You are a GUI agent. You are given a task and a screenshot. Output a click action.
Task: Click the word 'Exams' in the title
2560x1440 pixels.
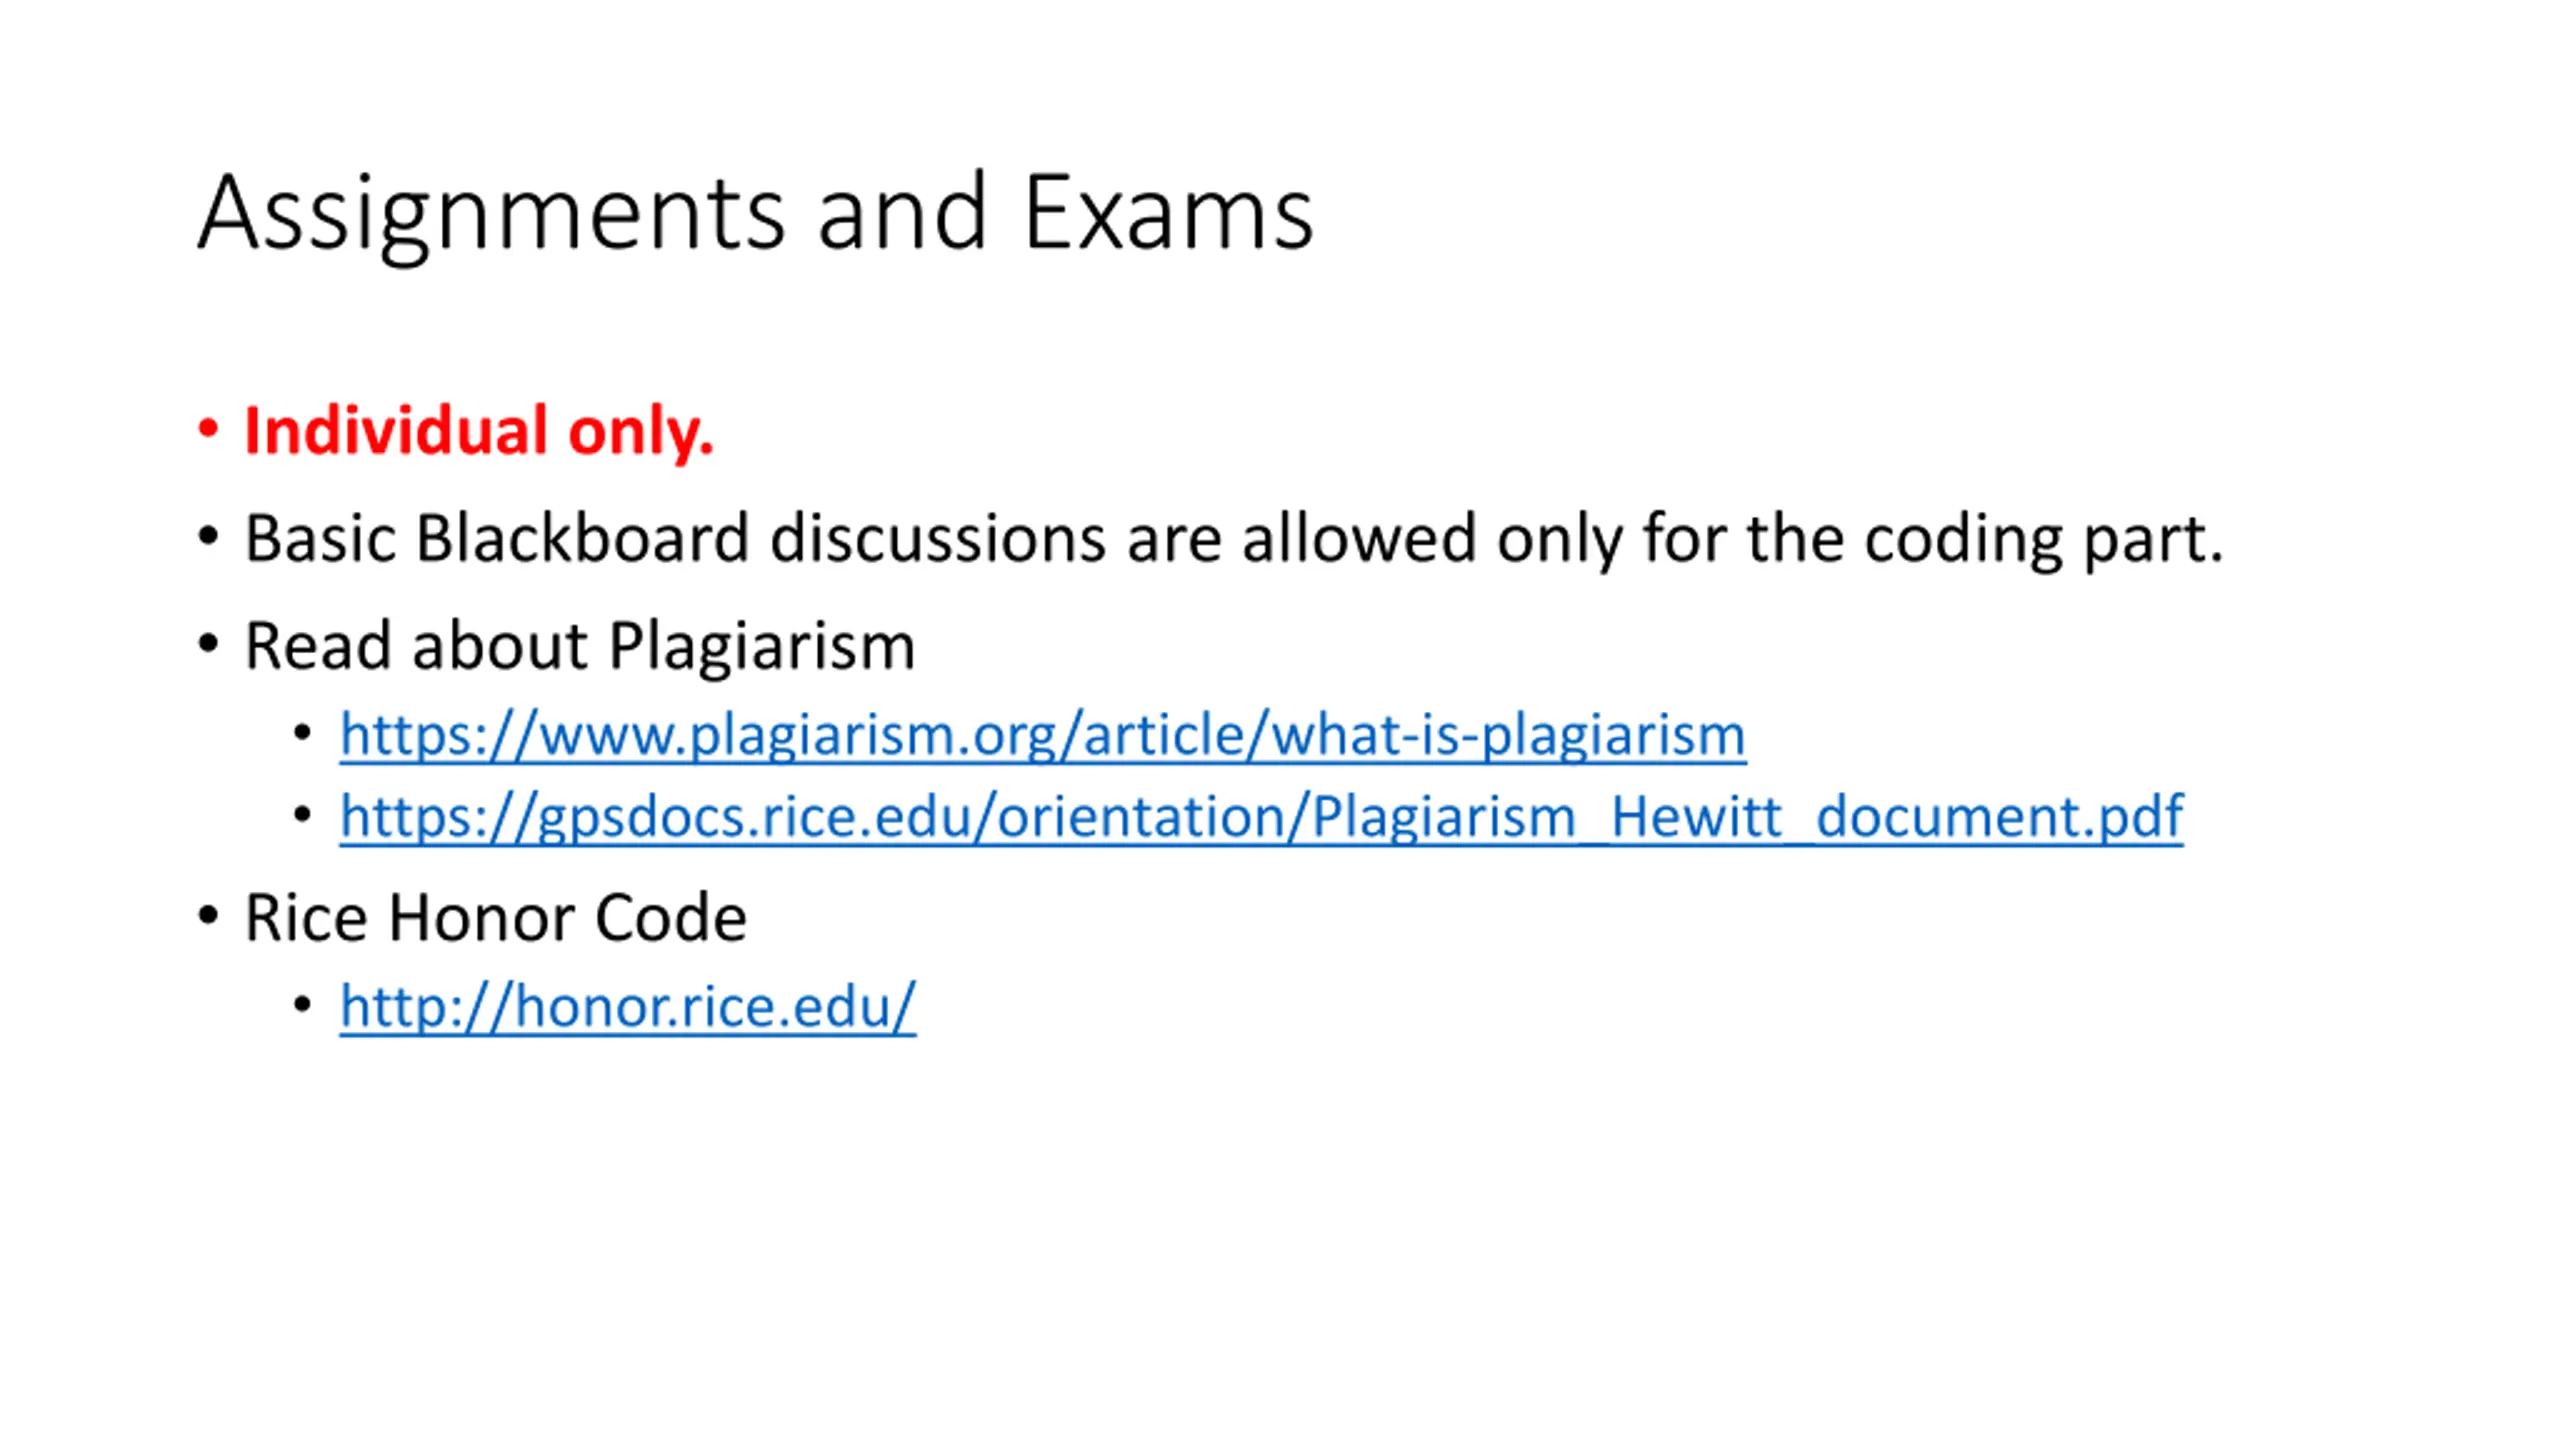[x=1168, y=212]
